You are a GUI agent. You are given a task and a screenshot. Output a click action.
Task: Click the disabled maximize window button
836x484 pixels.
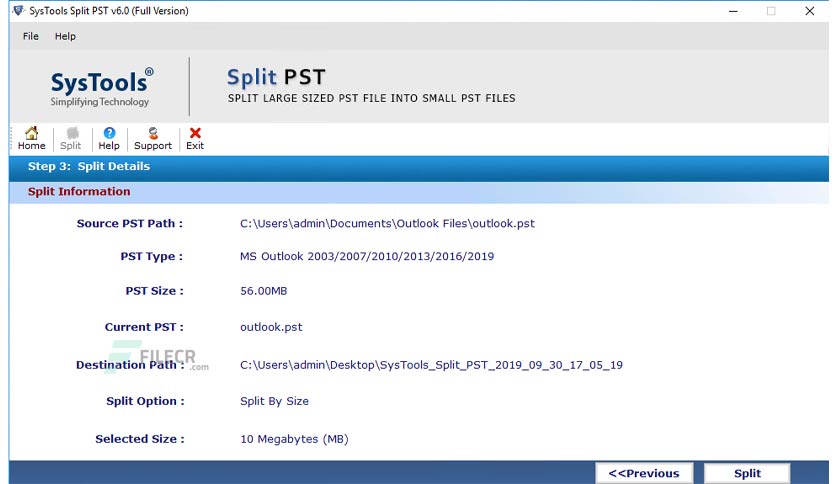(771, 11)
